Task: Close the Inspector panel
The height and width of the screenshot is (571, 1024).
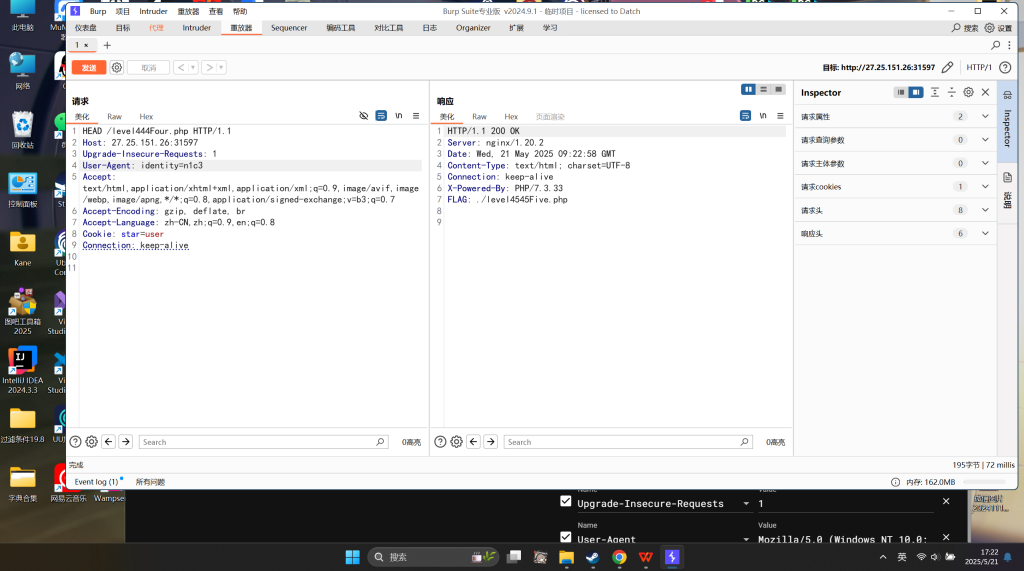Action: (985, 93)
